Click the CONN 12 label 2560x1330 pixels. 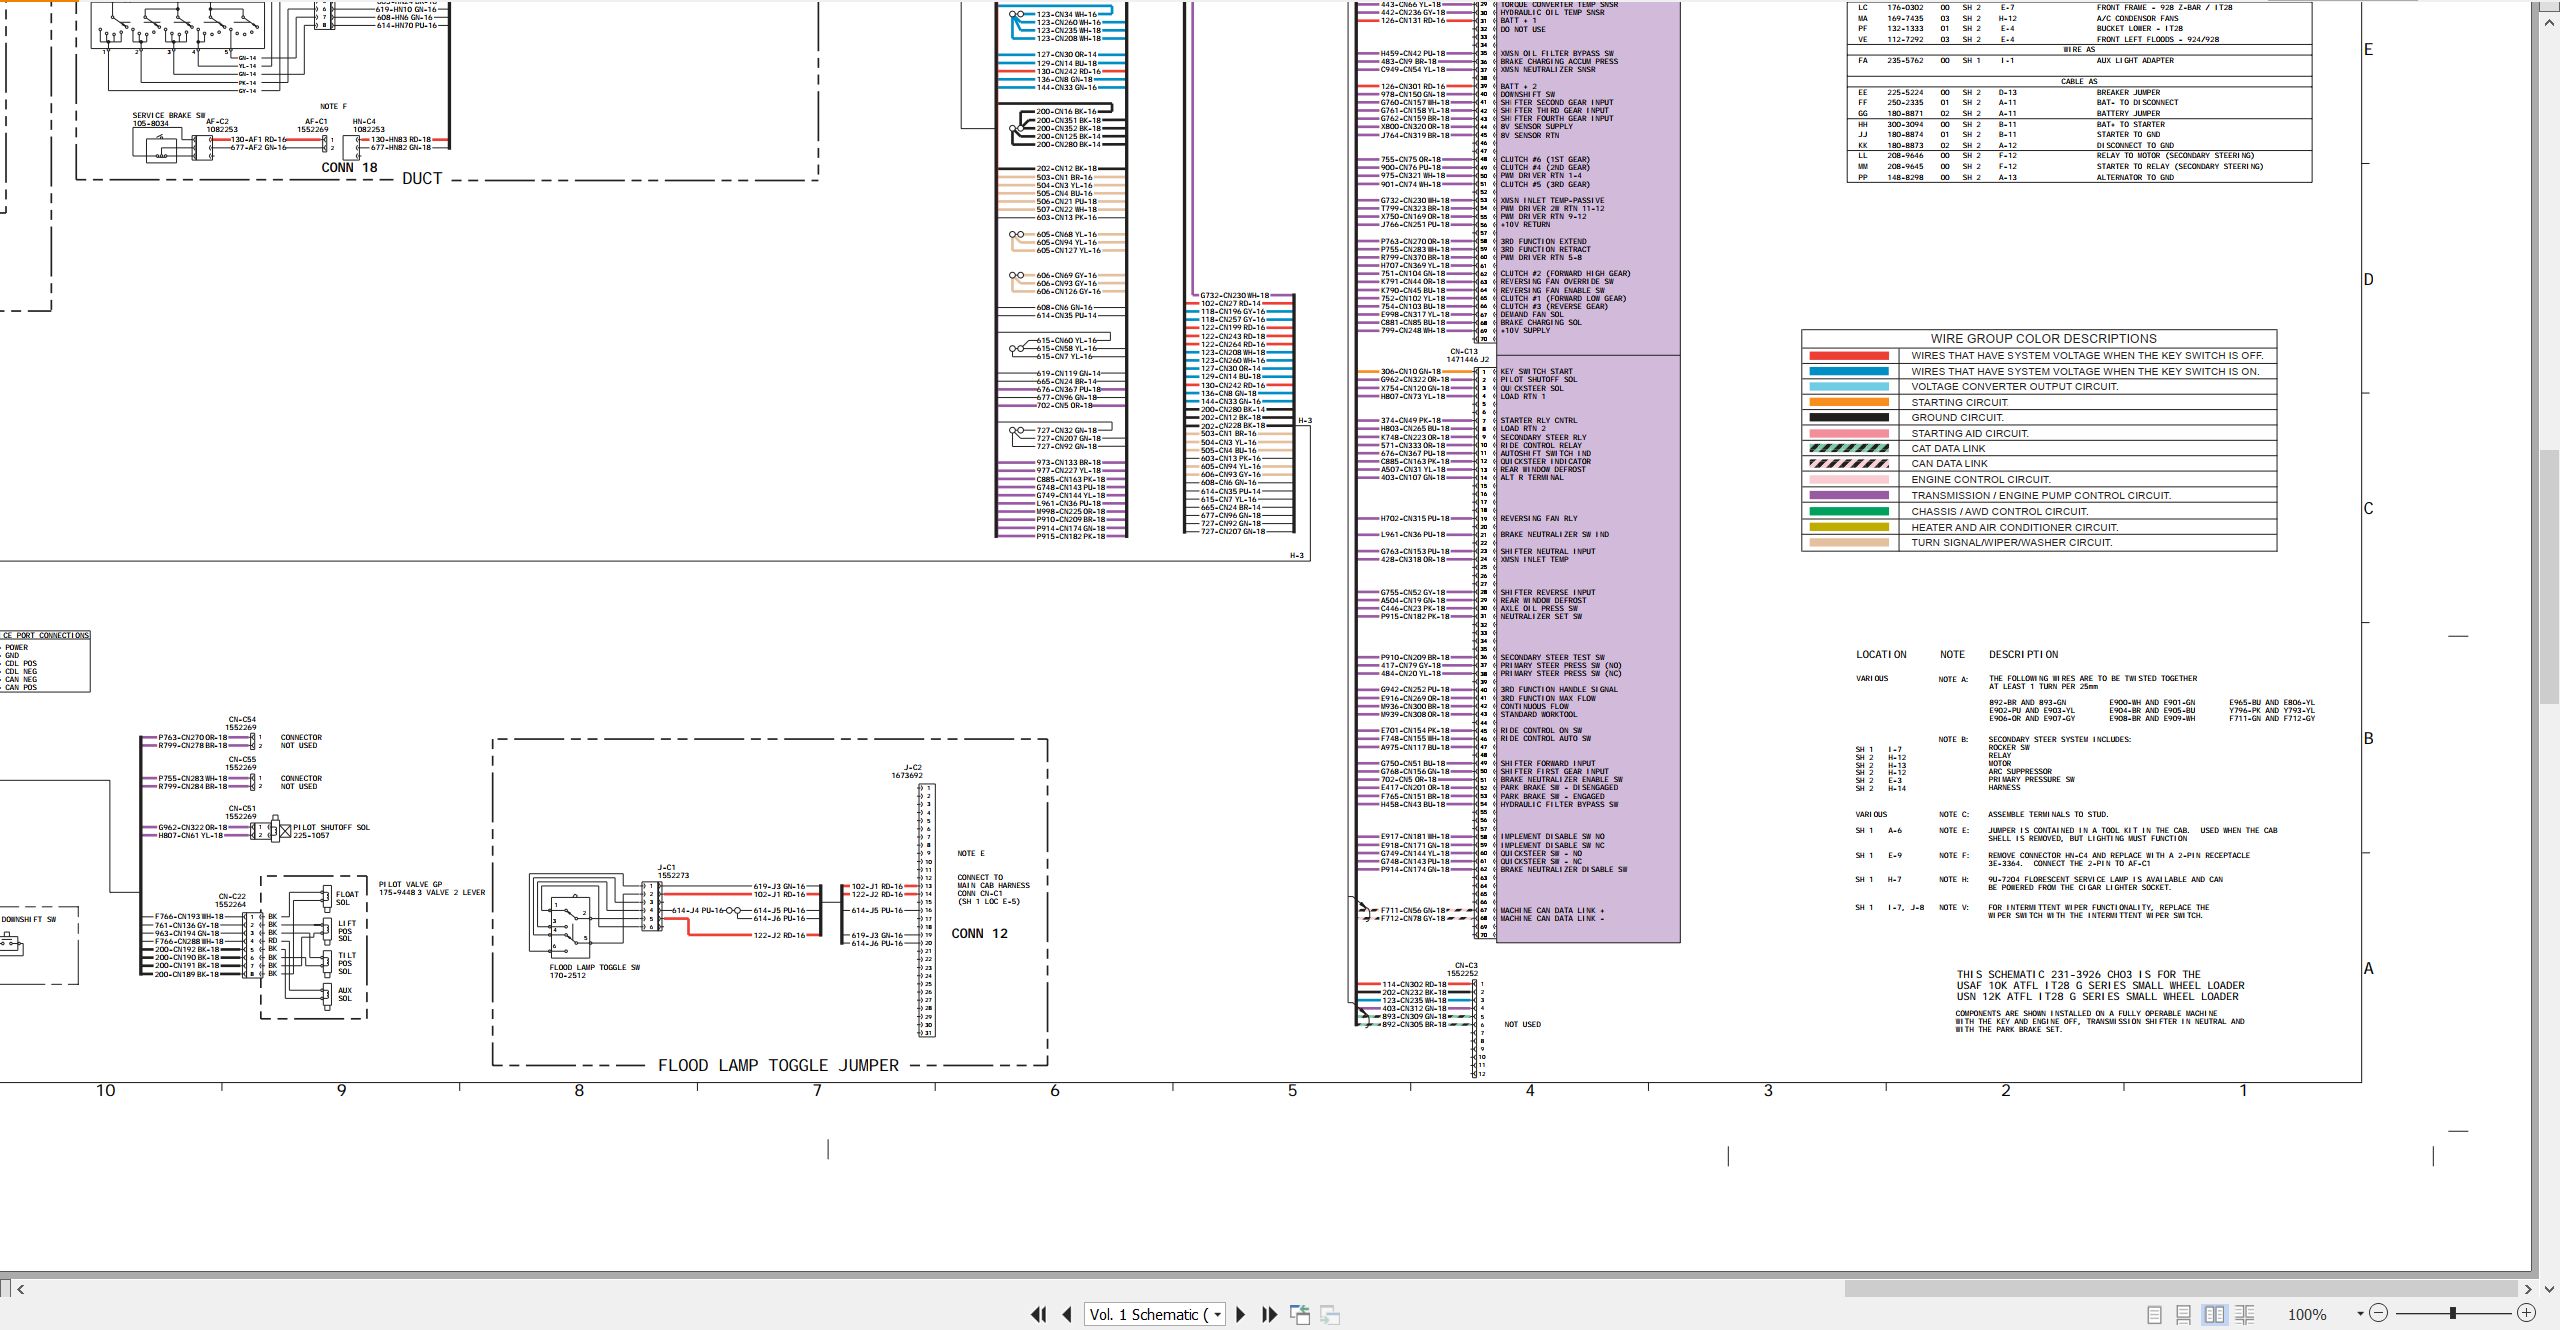(x=979, y=933)
